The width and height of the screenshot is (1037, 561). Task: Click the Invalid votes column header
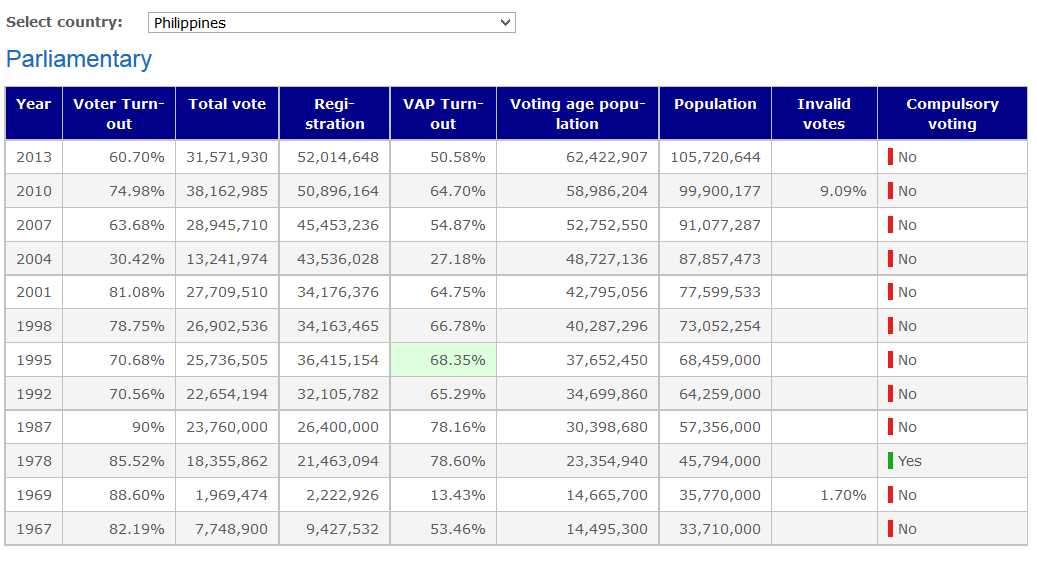coord(824,114)
